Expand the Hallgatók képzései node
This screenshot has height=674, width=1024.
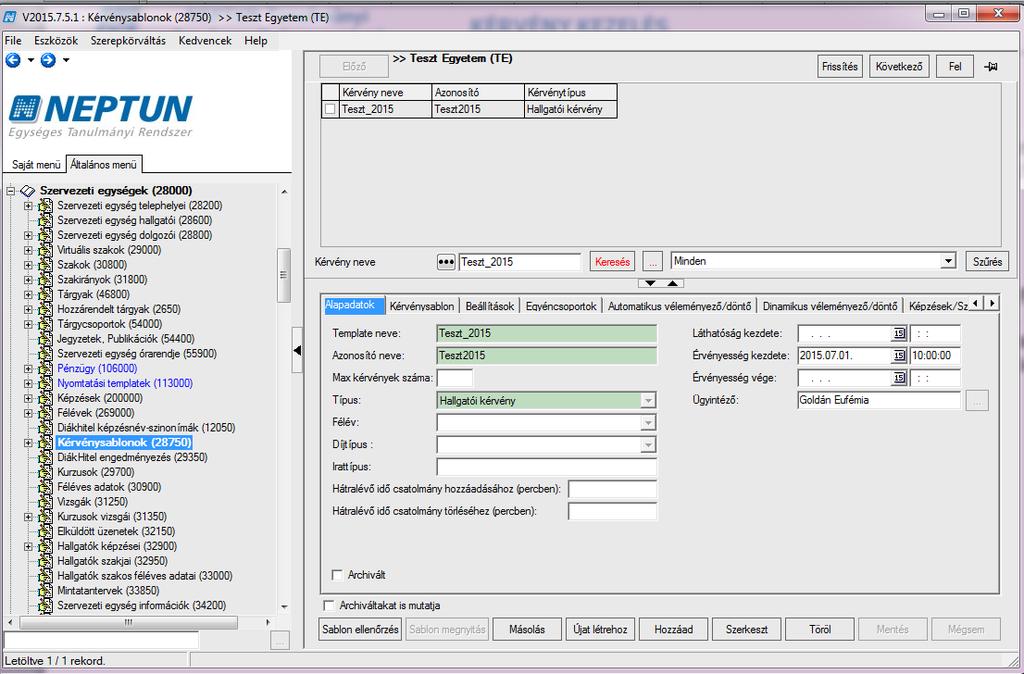28,547
